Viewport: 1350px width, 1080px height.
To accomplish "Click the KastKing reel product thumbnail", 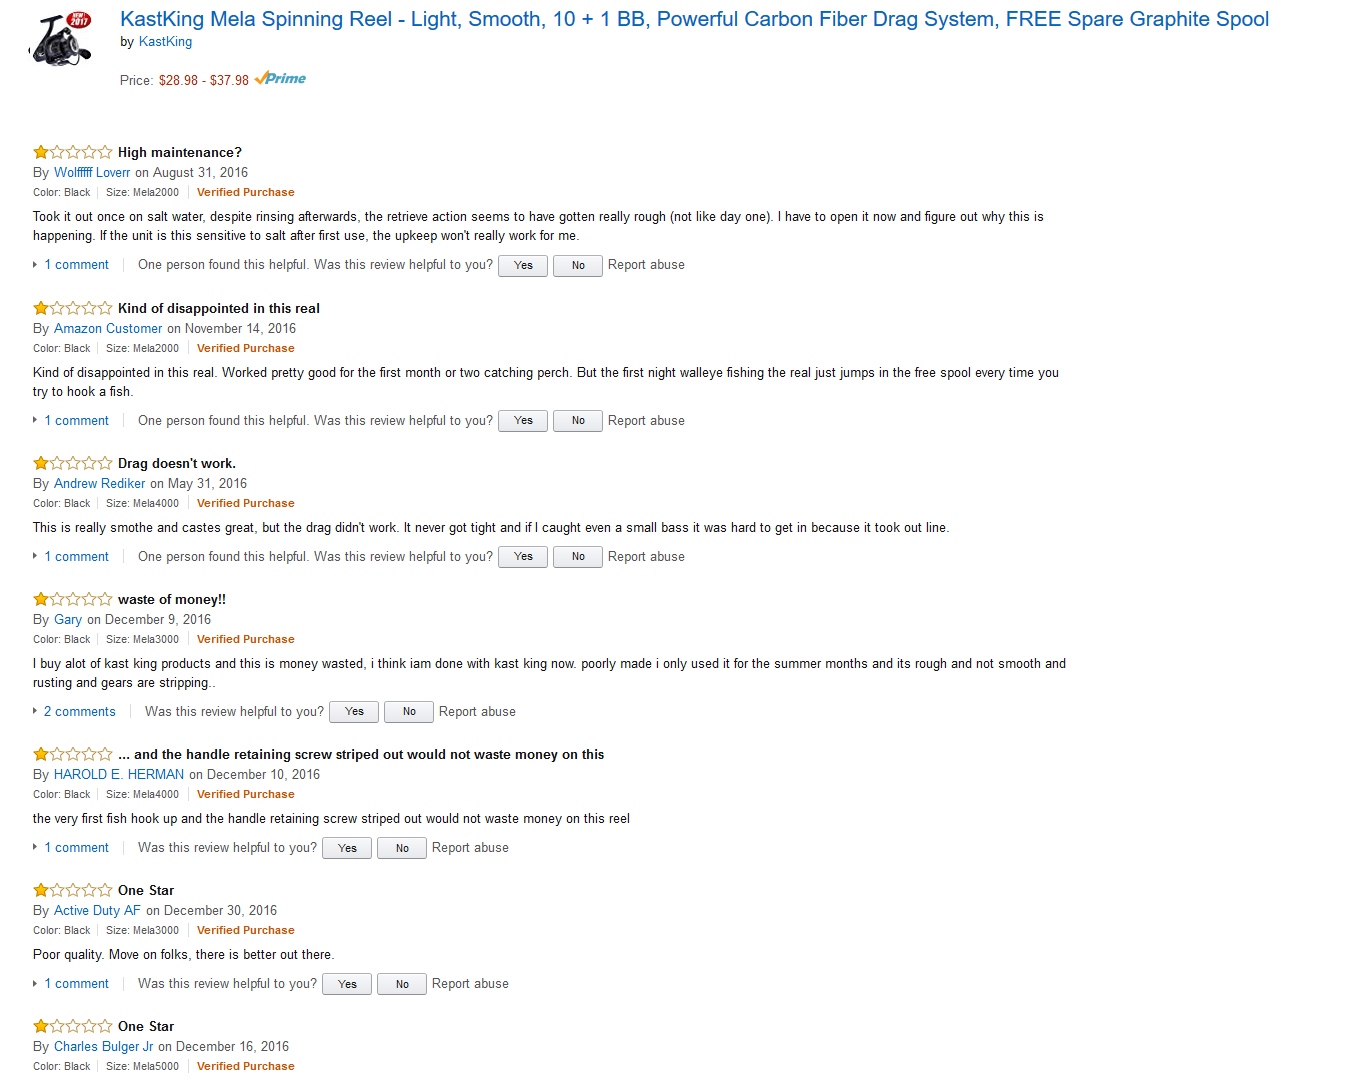I will [x=60, y=40].
